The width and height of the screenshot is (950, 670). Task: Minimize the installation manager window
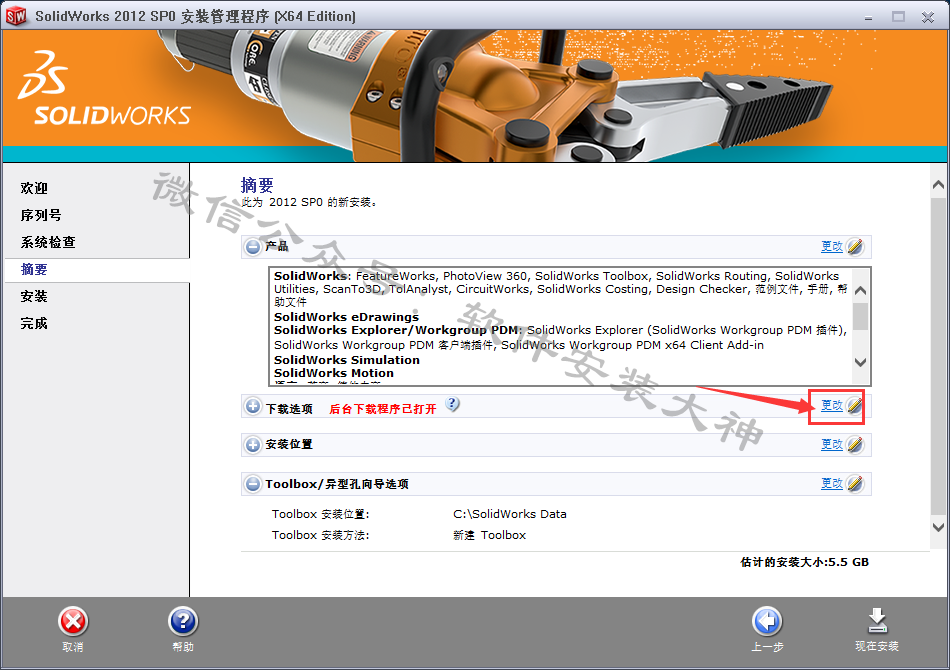(869, 17)
